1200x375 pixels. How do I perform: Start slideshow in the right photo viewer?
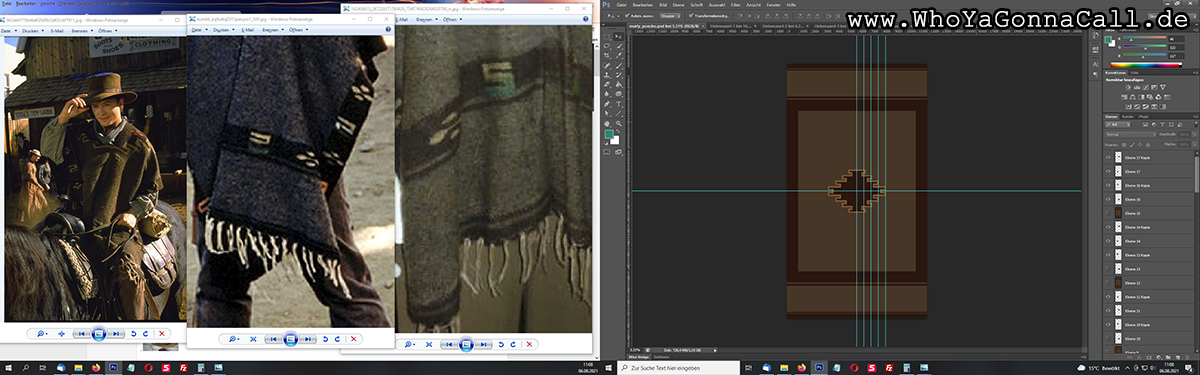tap(466, 344)
